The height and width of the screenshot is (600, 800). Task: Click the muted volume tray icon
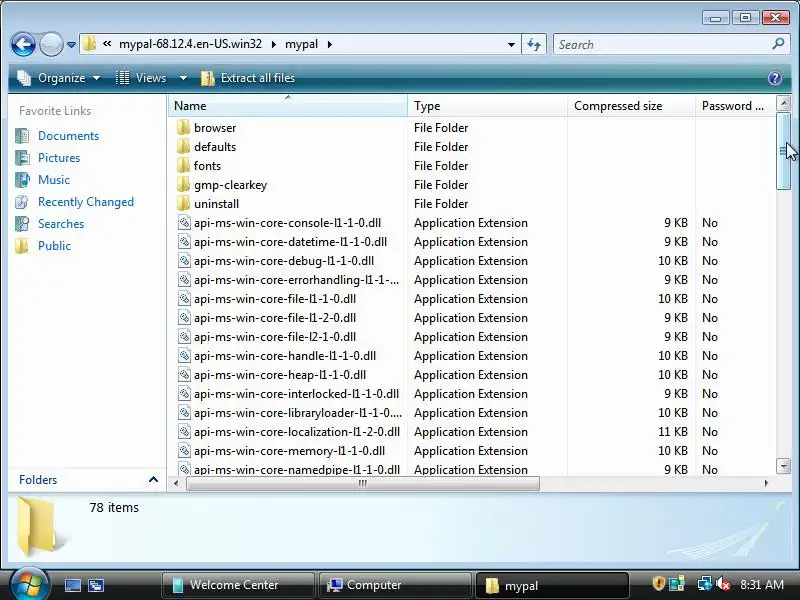point(722,584)
